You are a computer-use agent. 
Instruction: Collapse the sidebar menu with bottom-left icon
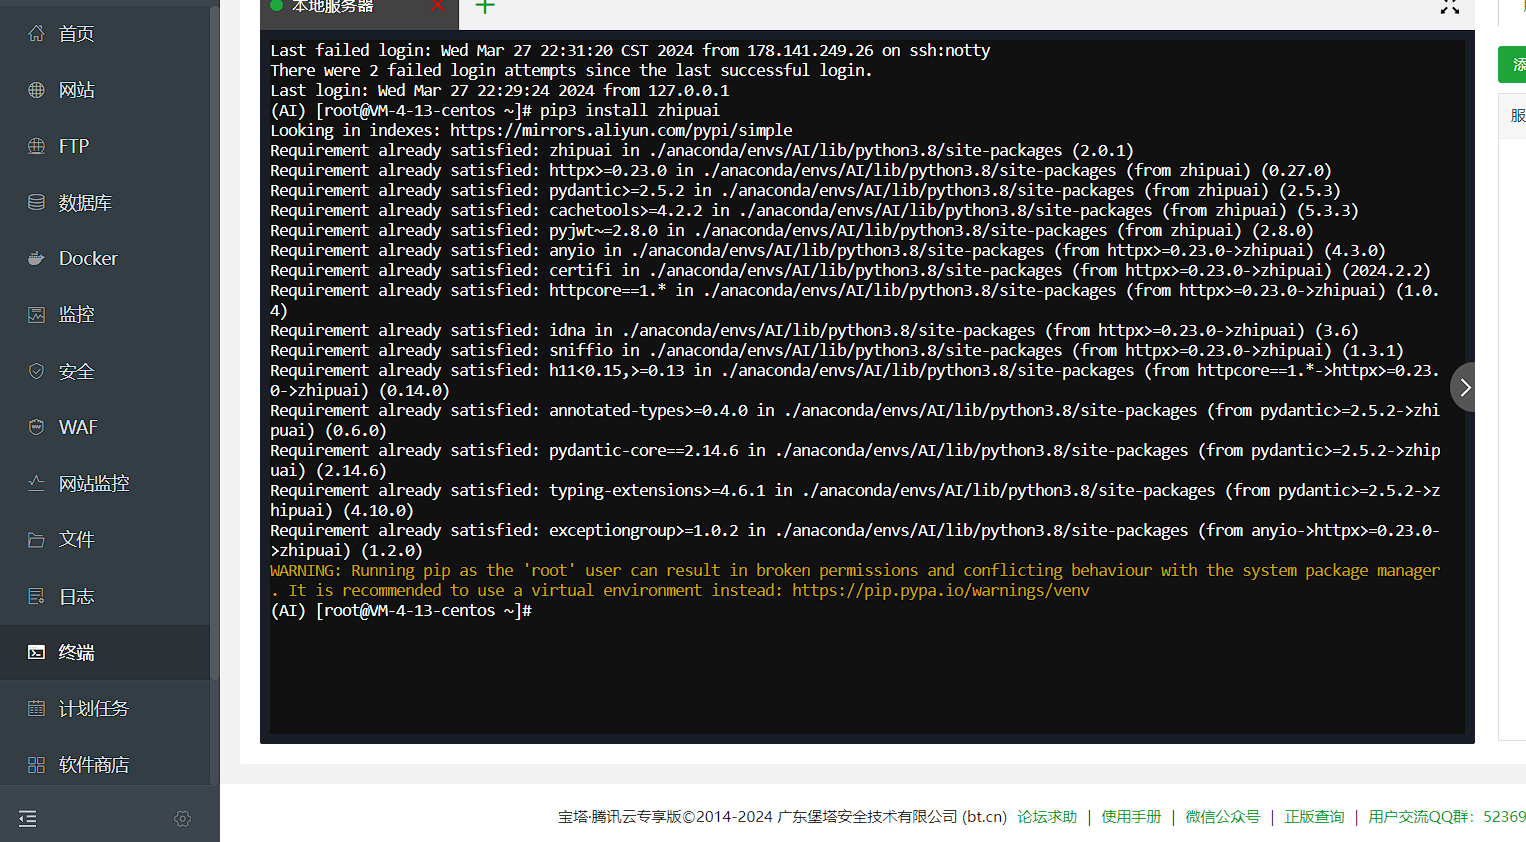pos(28,819)
